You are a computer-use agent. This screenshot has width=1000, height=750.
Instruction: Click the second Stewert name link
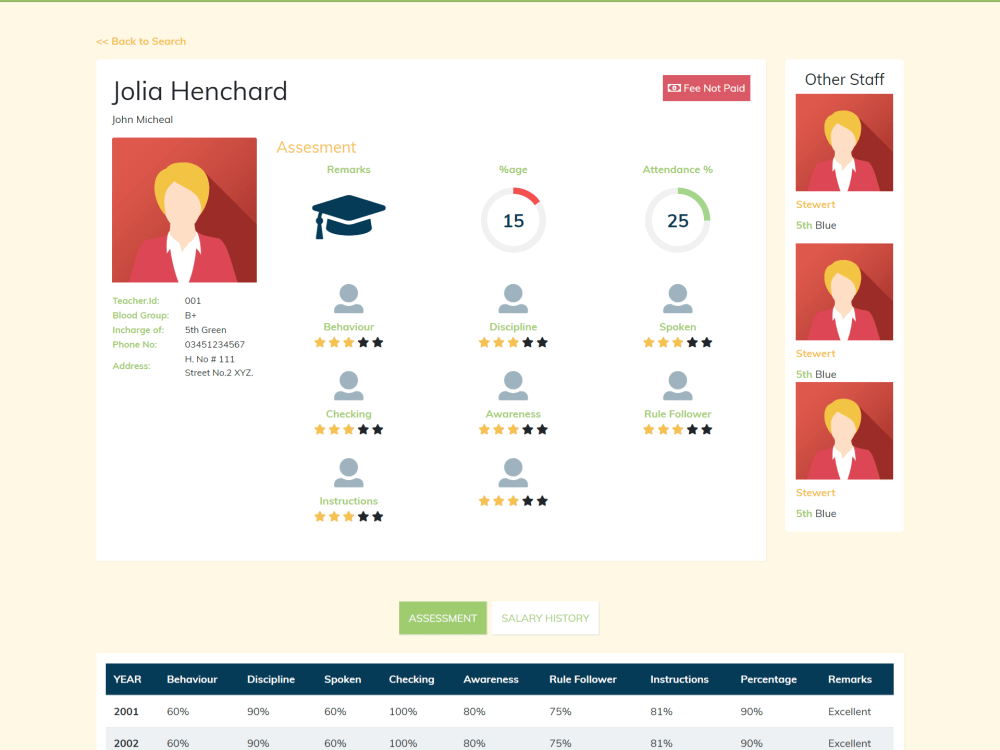click(x=815, y=354)
